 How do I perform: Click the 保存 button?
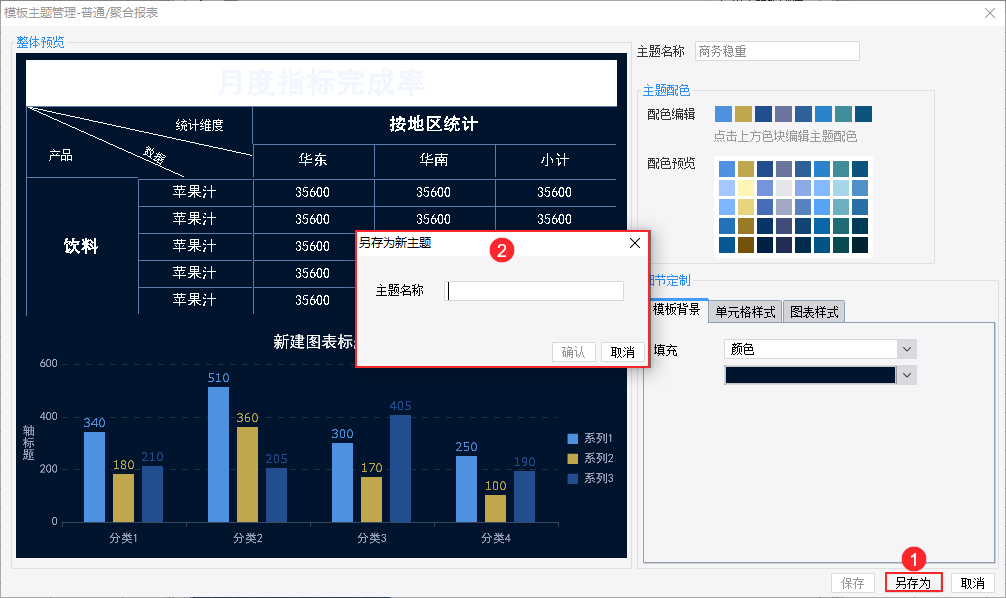pos(853,583)
